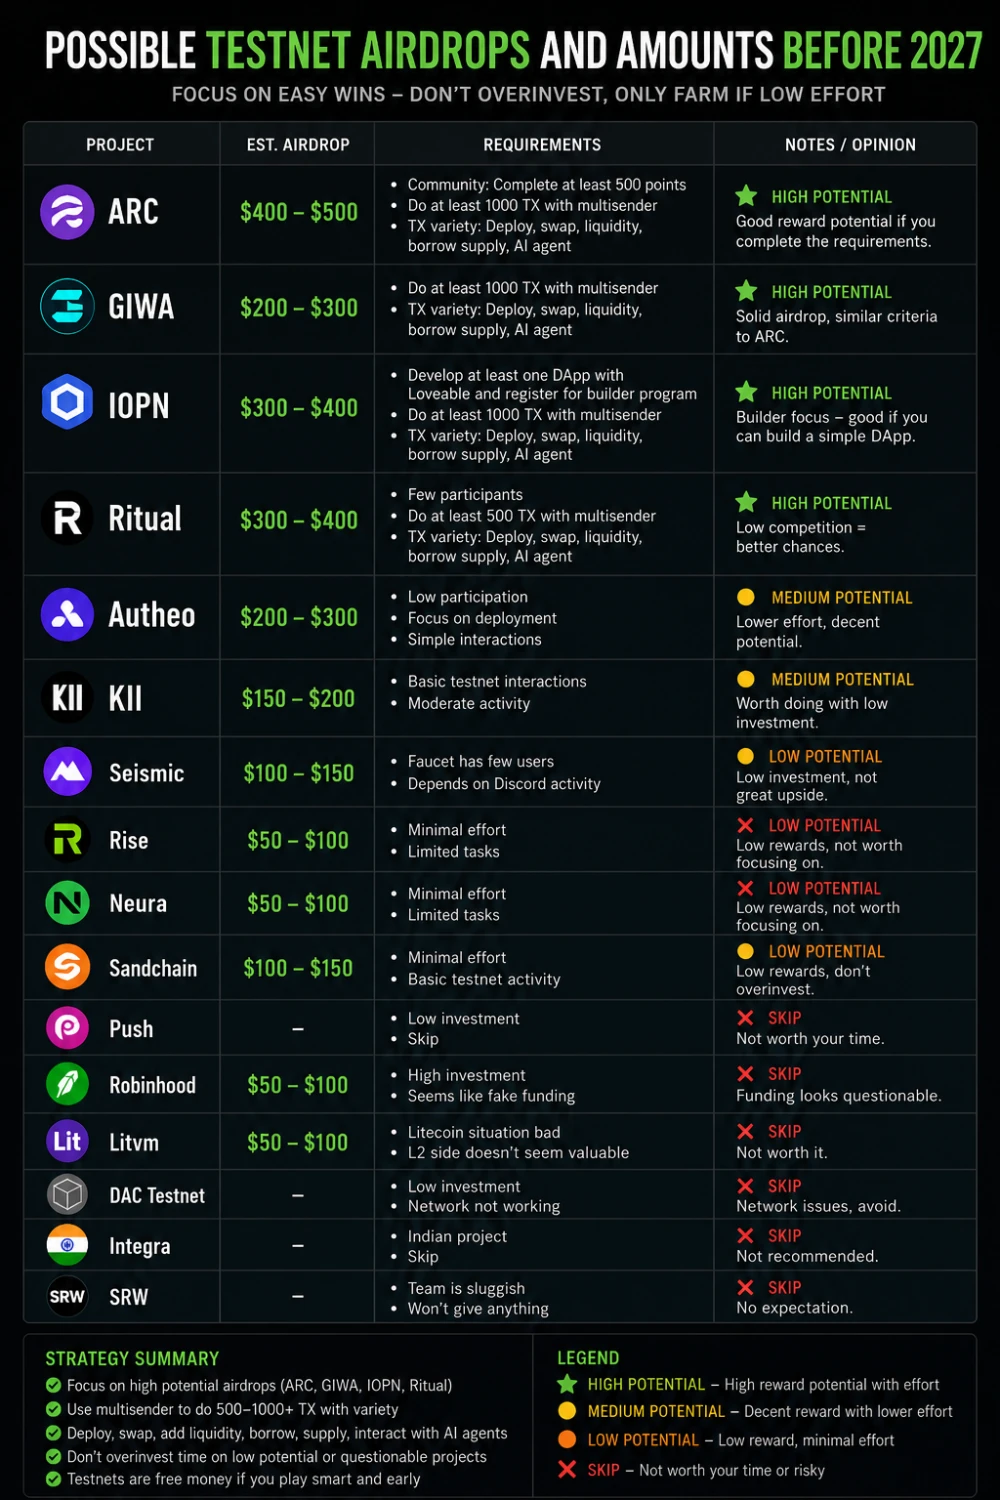Select the Seismic mountain logo icon

pos(67,772)
